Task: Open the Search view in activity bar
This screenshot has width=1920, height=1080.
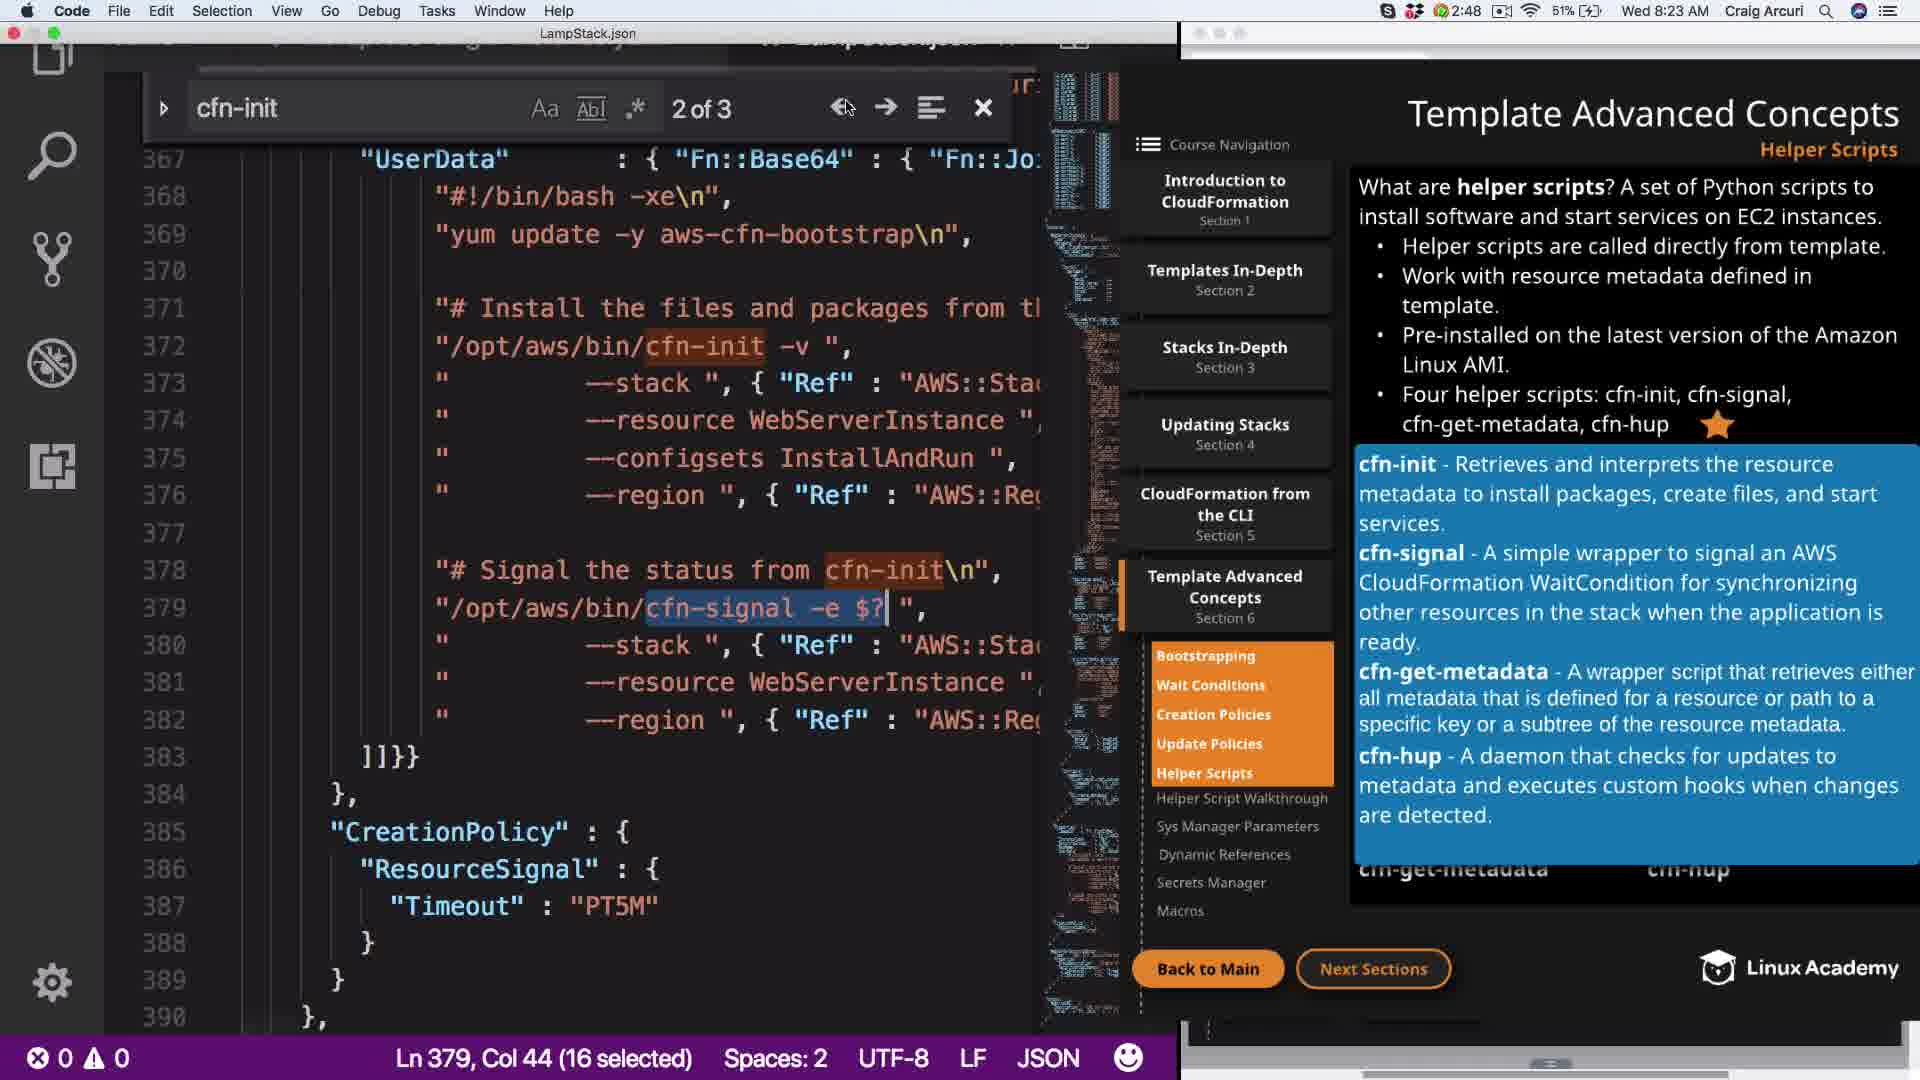Action: pos(52,156)
